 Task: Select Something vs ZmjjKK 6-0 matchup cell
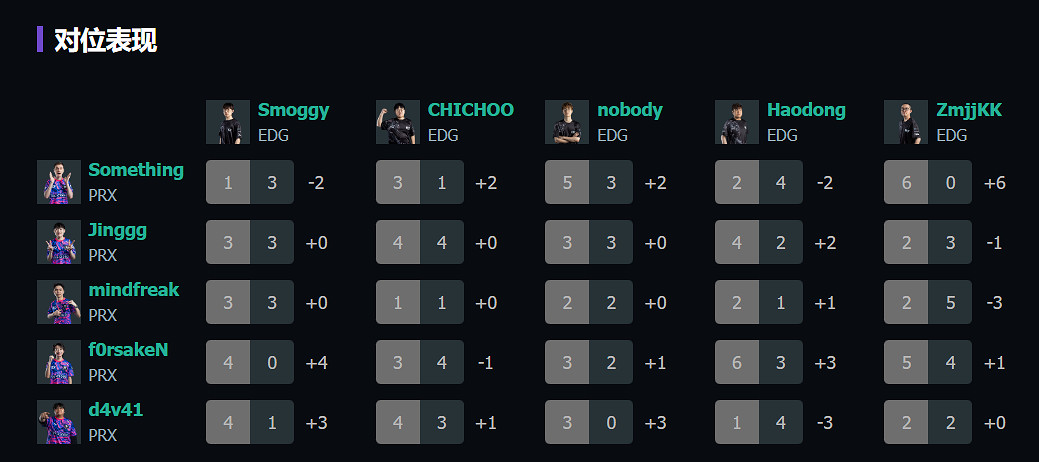[928, 182]
